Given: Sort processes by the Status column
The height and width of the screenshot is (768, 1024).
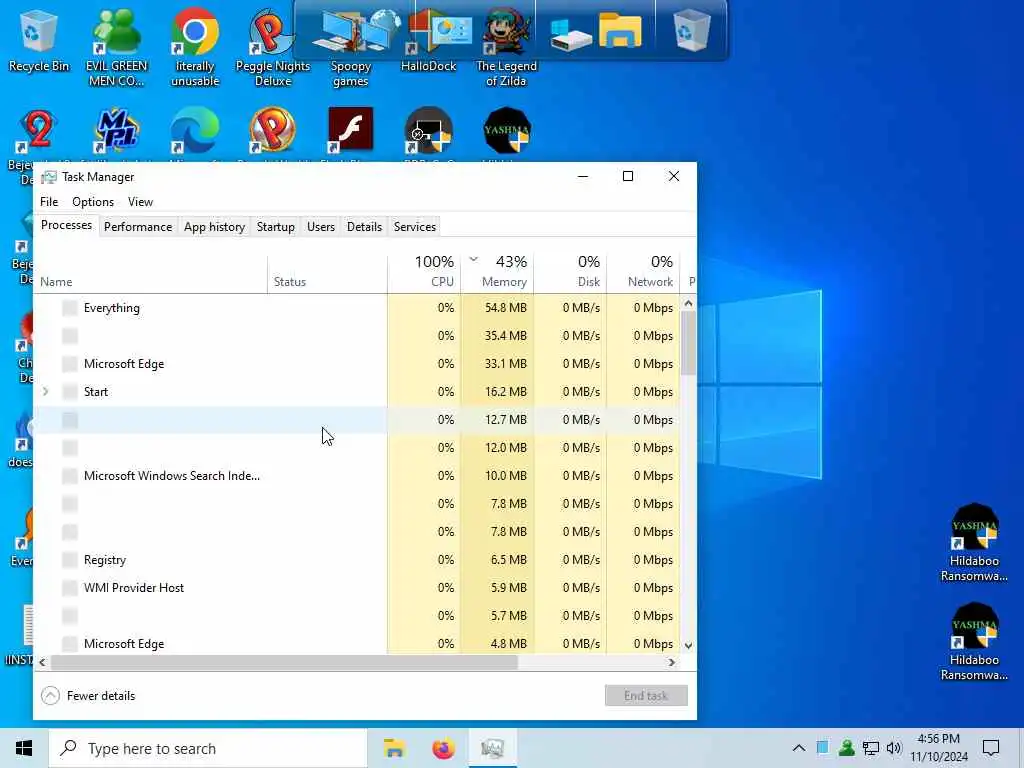Looking at the screenshot, I should [327, 272].
